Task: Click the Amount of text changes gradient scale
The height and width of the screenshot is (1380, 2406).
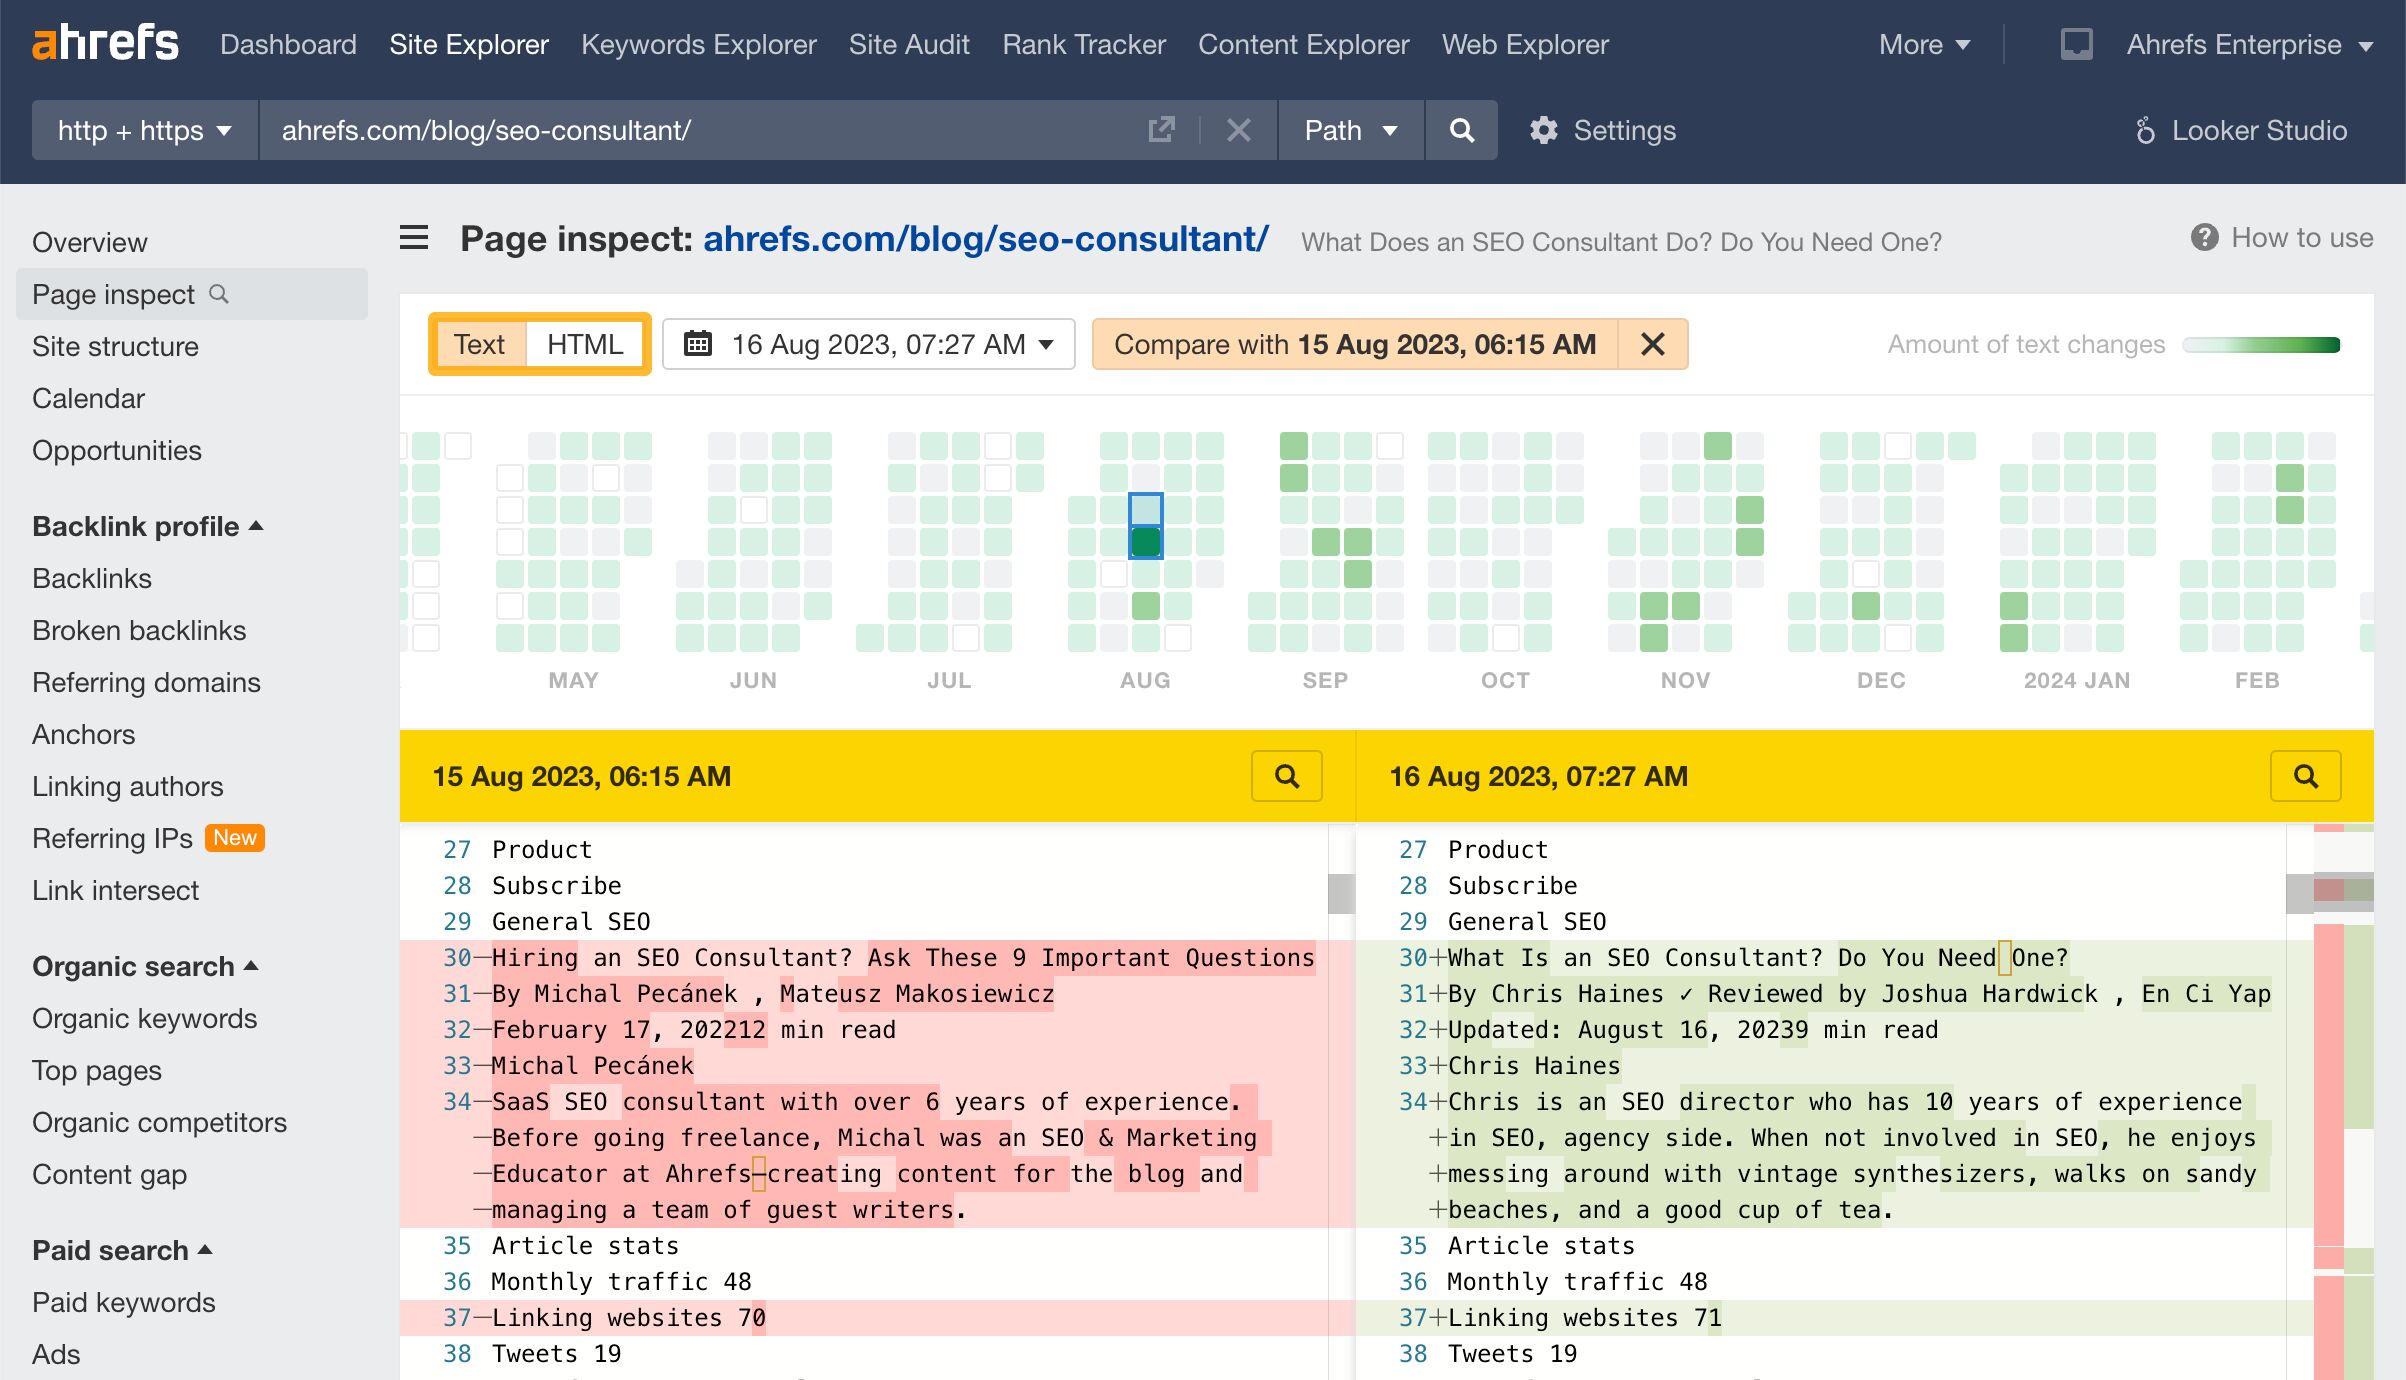Action: (x=2262, y=344)
